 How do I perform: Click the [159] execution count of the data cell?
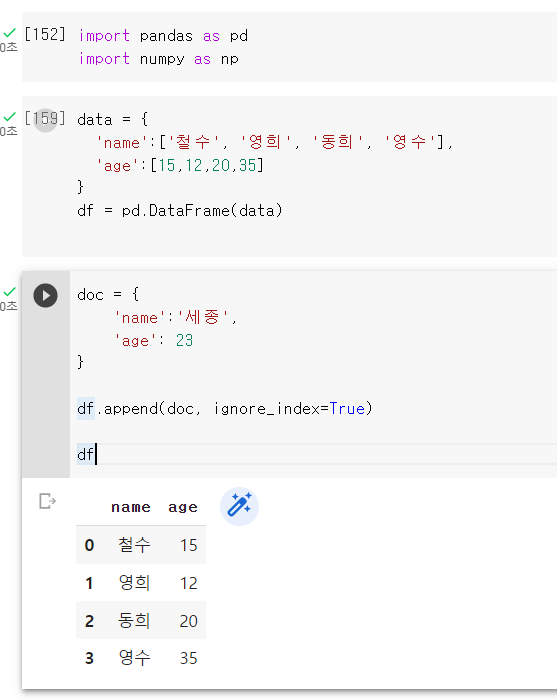[x=45, y=119]
